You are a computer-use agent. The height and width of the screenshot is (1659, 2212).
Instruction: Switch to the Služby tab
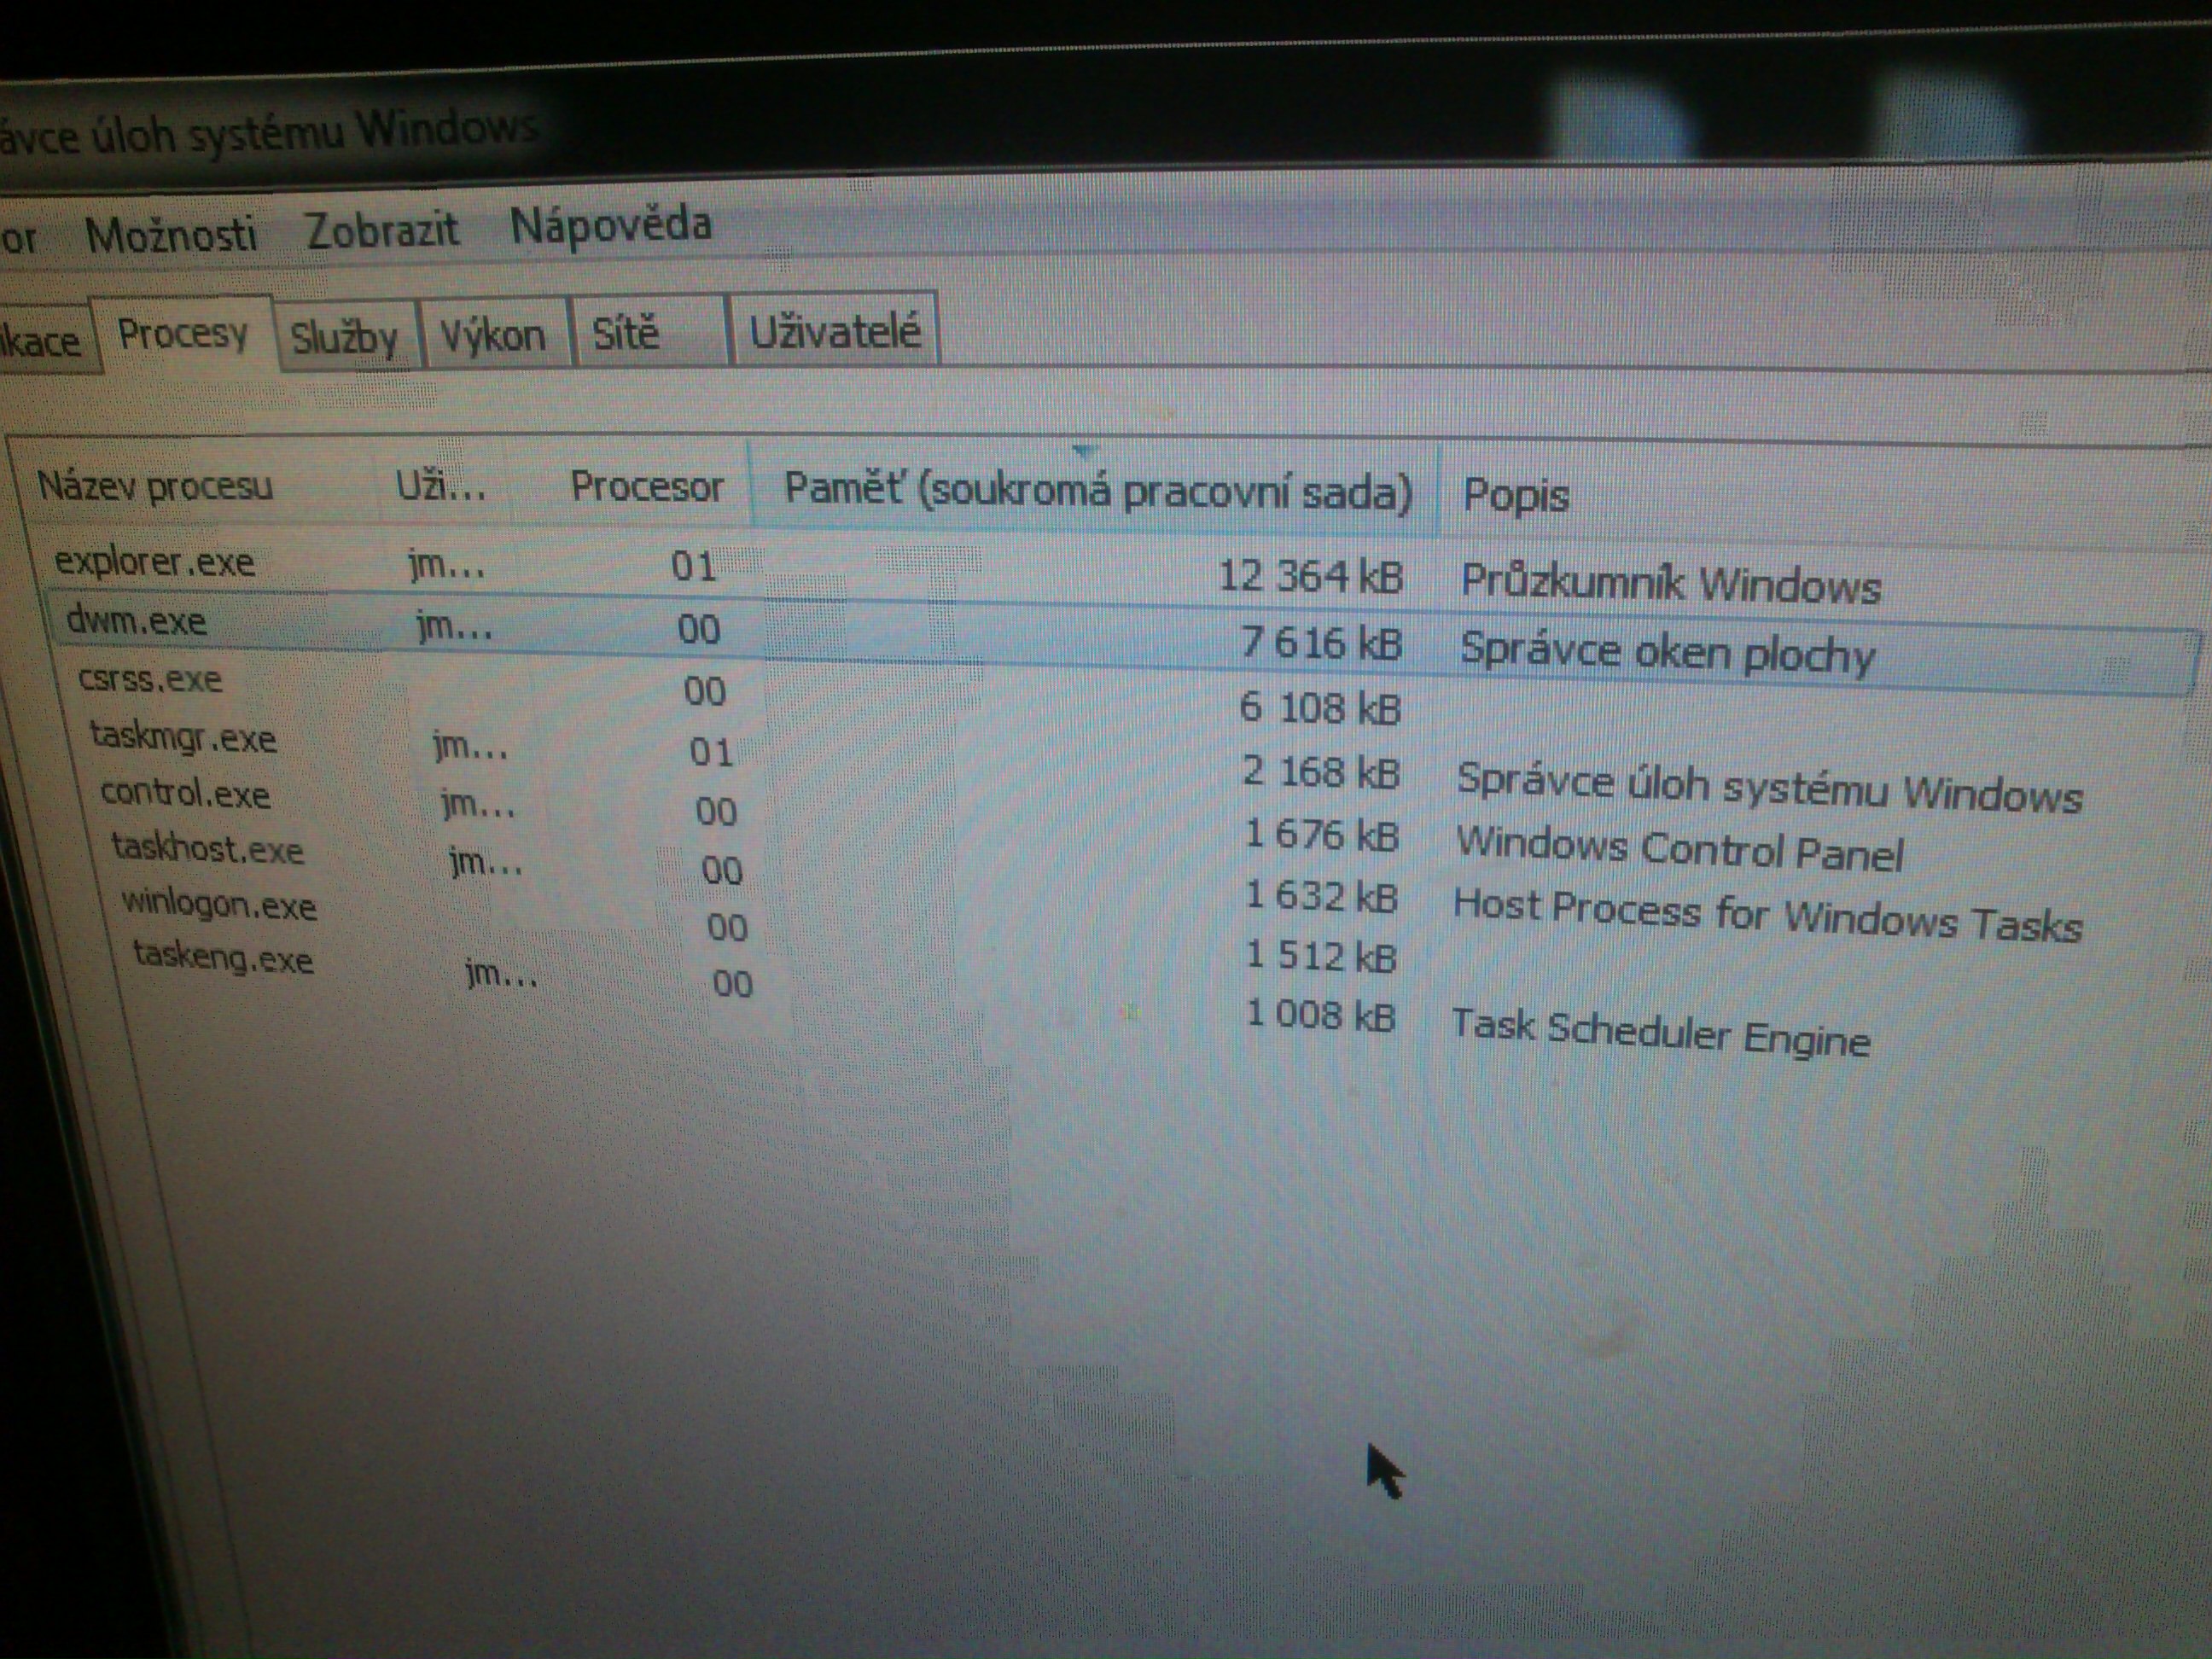pos(343,338)
